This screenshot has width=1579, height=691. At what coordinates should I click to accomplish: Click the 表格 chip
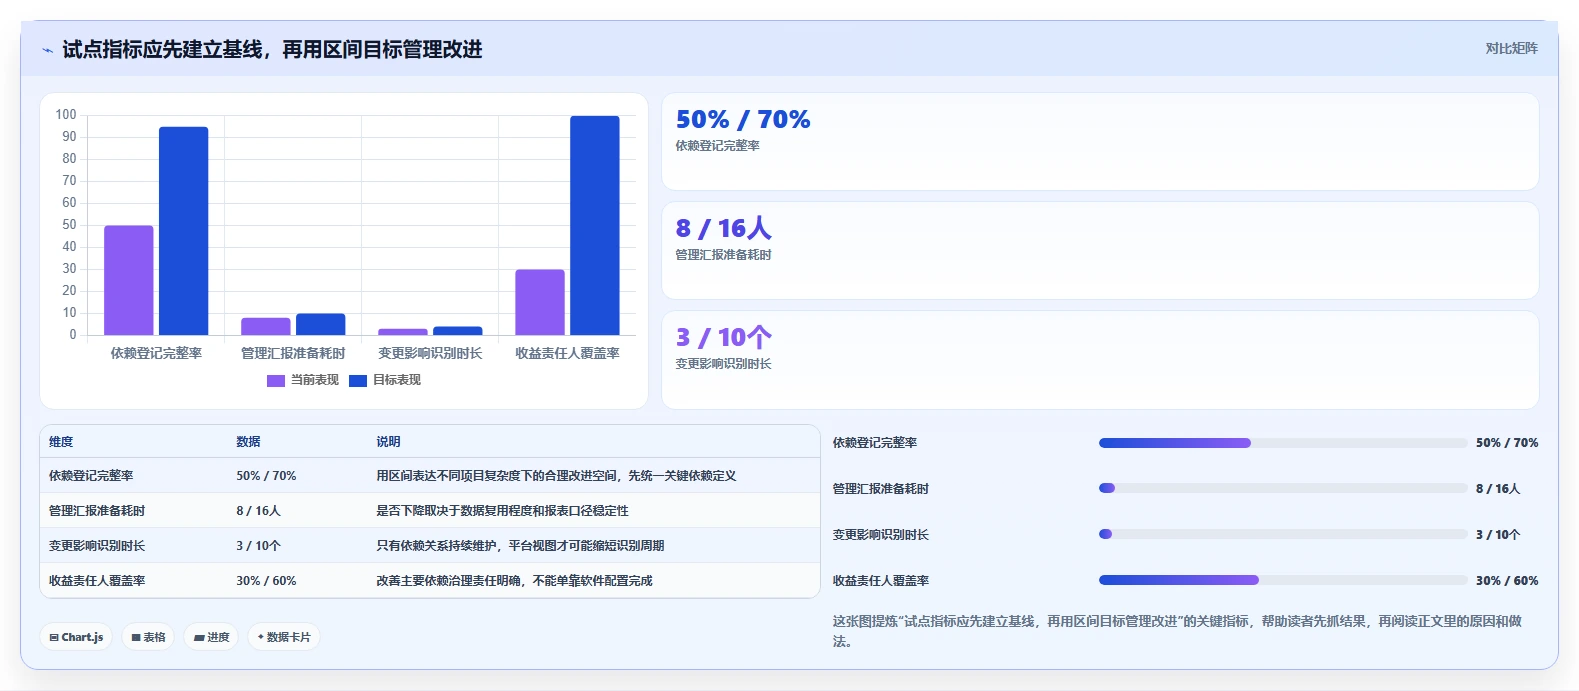pos(148,637)
